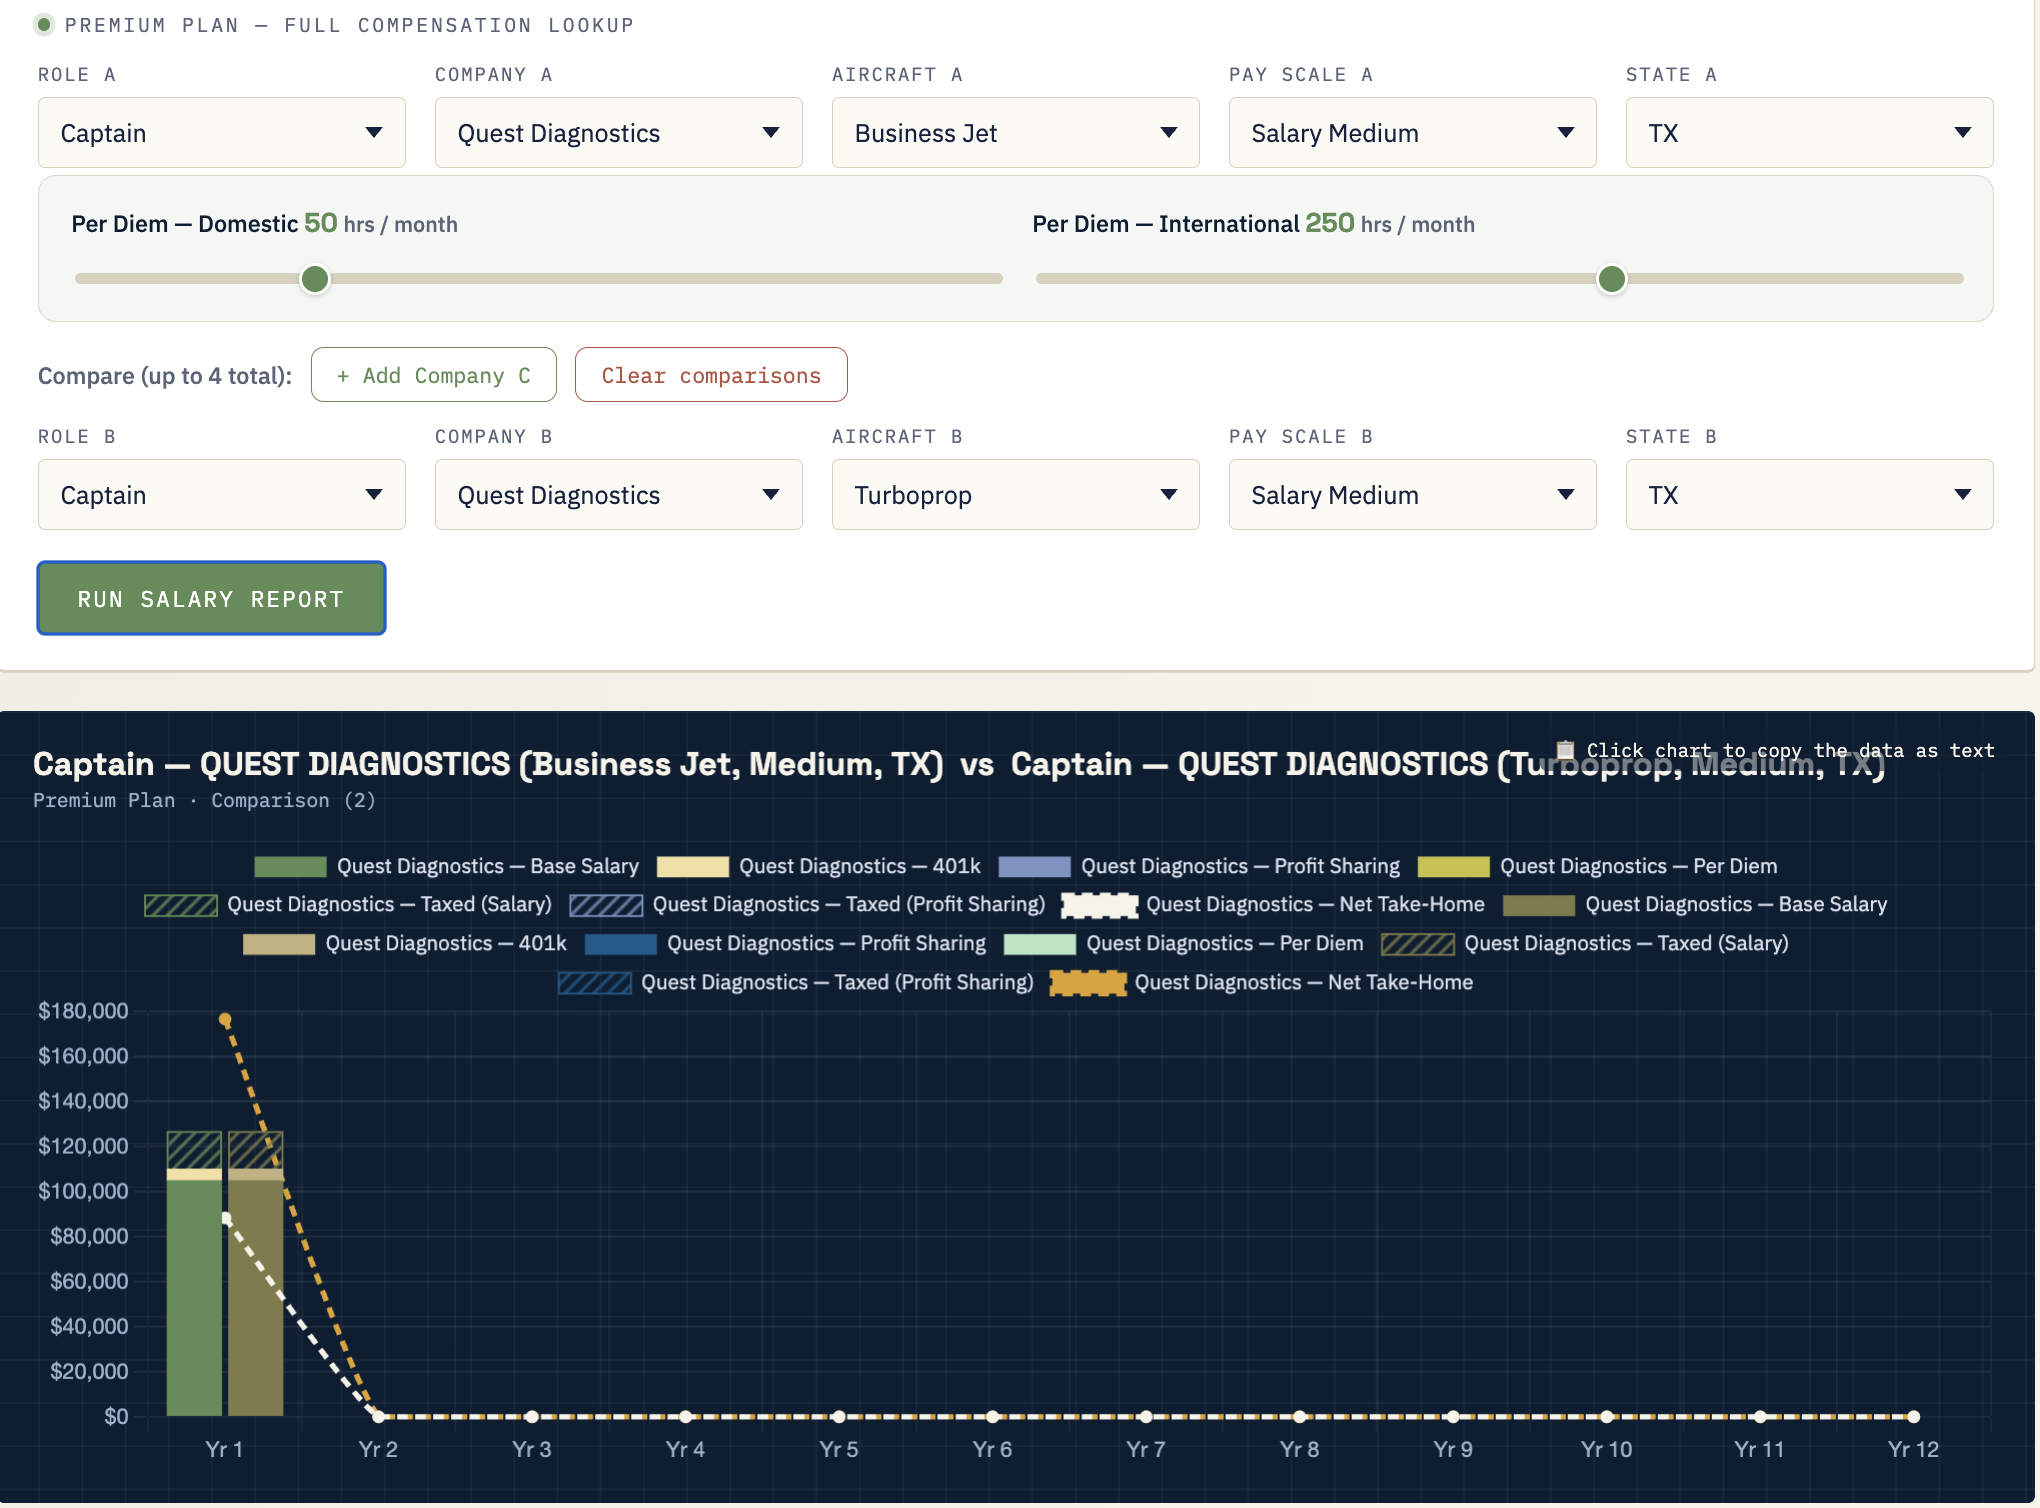The image size is (2040, 1508).
Task: Toggle the tan 401k legend item
Action: point(405,943)
